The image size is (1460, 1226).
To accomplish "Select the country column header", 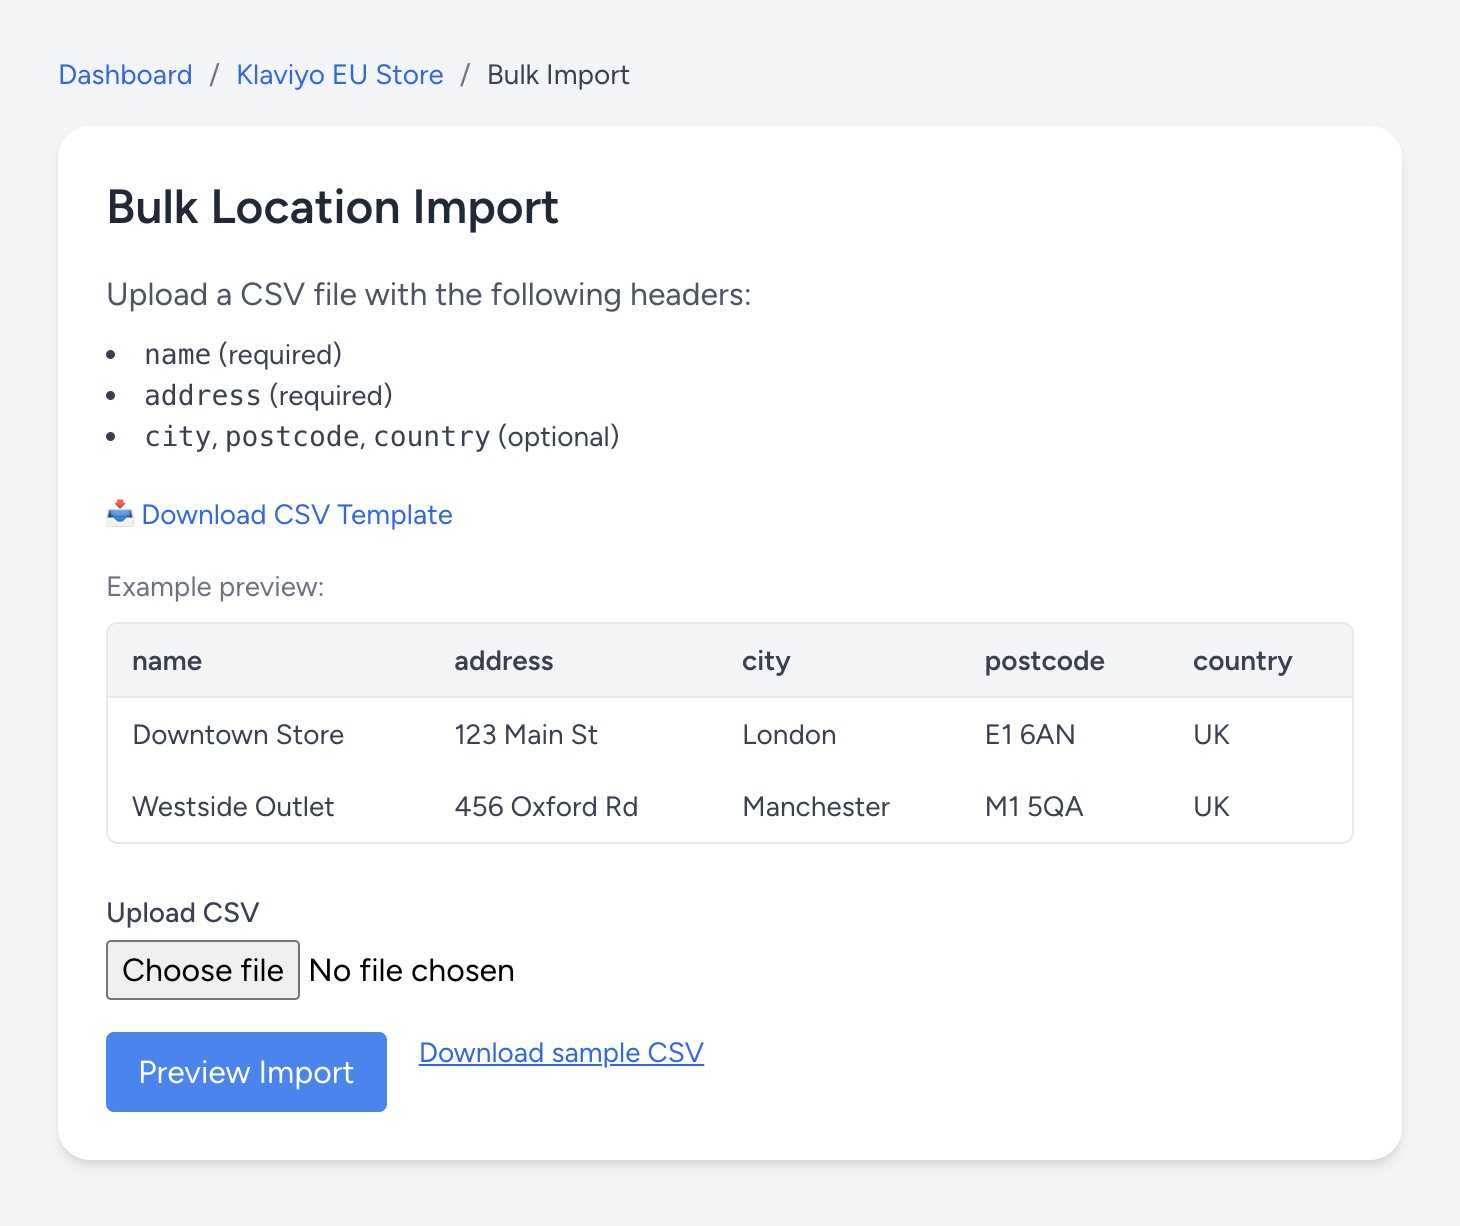I will [x=1242, y=660].
